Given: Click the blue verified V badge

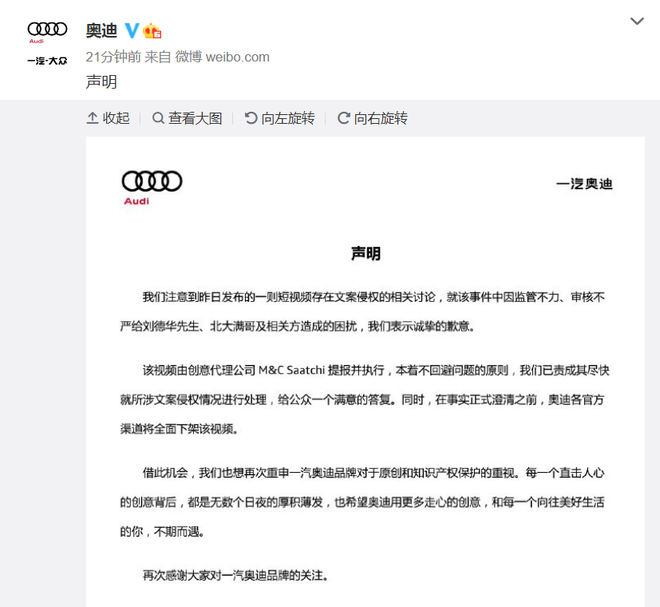Looking at the screenshot, I should [131, 31].
